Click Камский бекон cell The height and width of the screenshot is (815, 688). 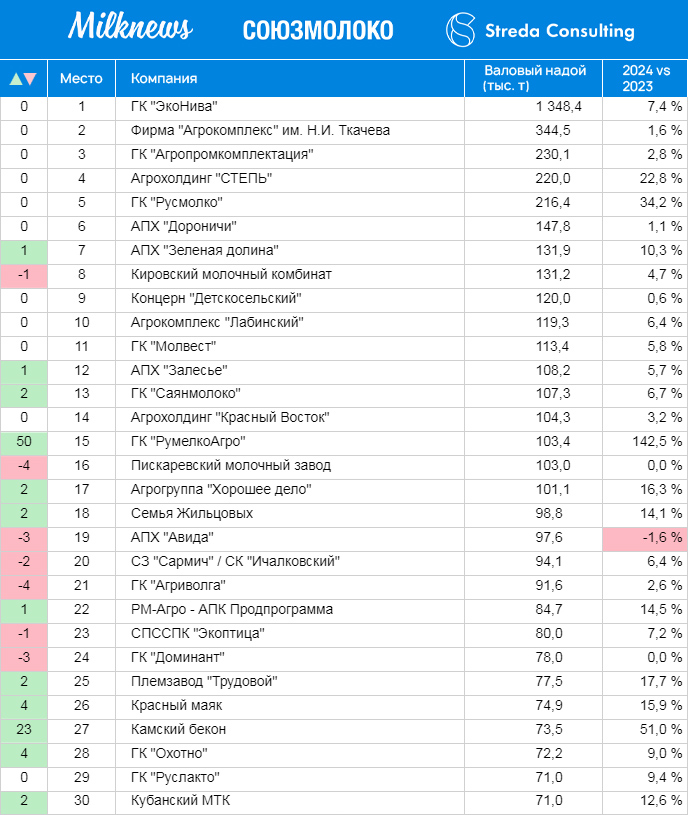pyautogui.click(x=290, y=729)
